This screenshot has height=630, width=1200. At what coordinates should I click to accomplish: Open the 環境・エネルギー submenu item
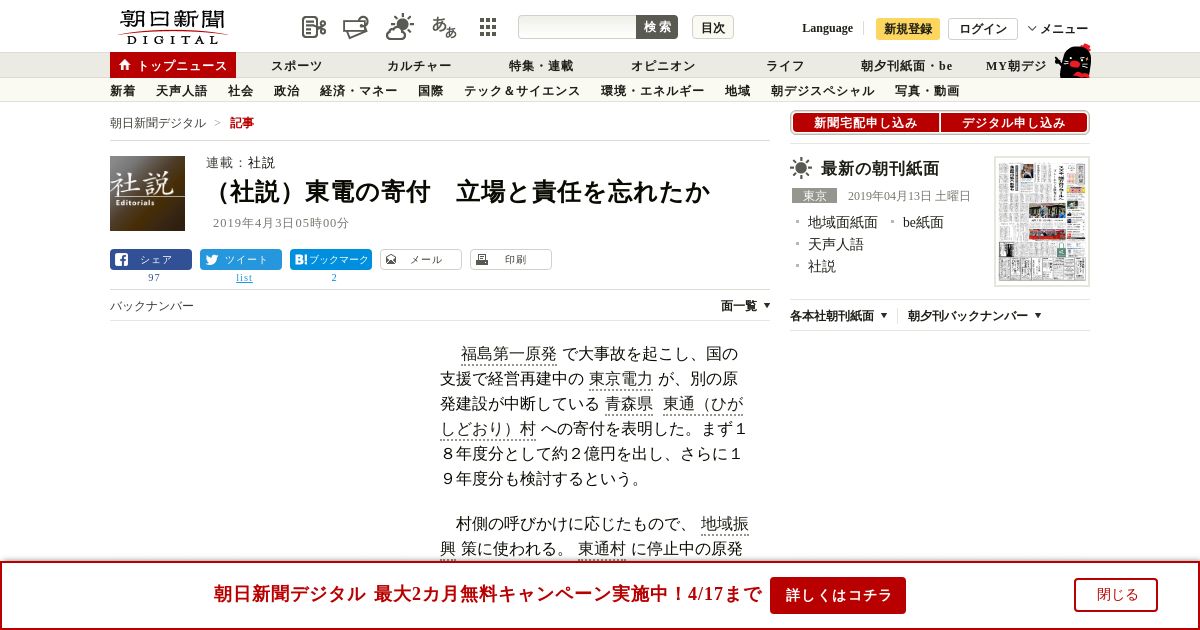point(653,90)
